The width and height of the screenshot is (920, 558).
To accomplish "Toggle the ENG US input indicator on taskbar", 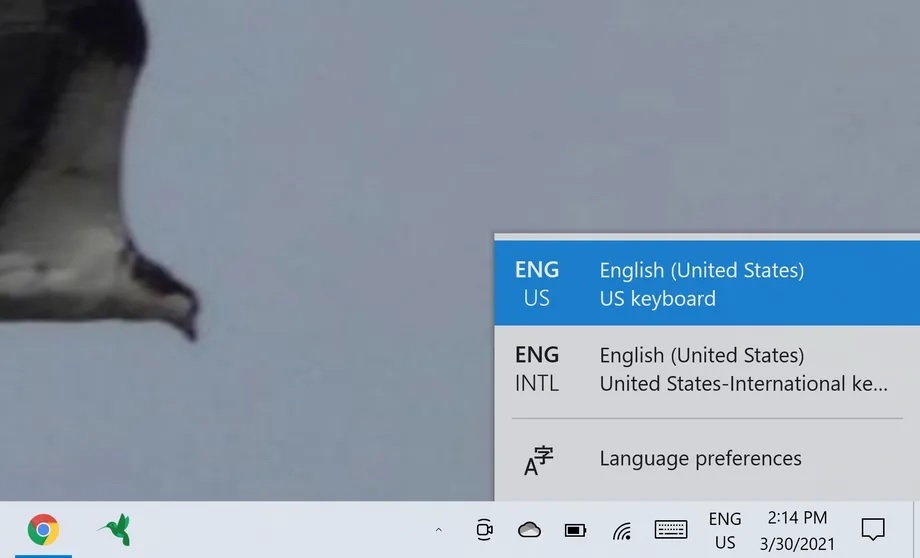I will [x=725, y=530].
